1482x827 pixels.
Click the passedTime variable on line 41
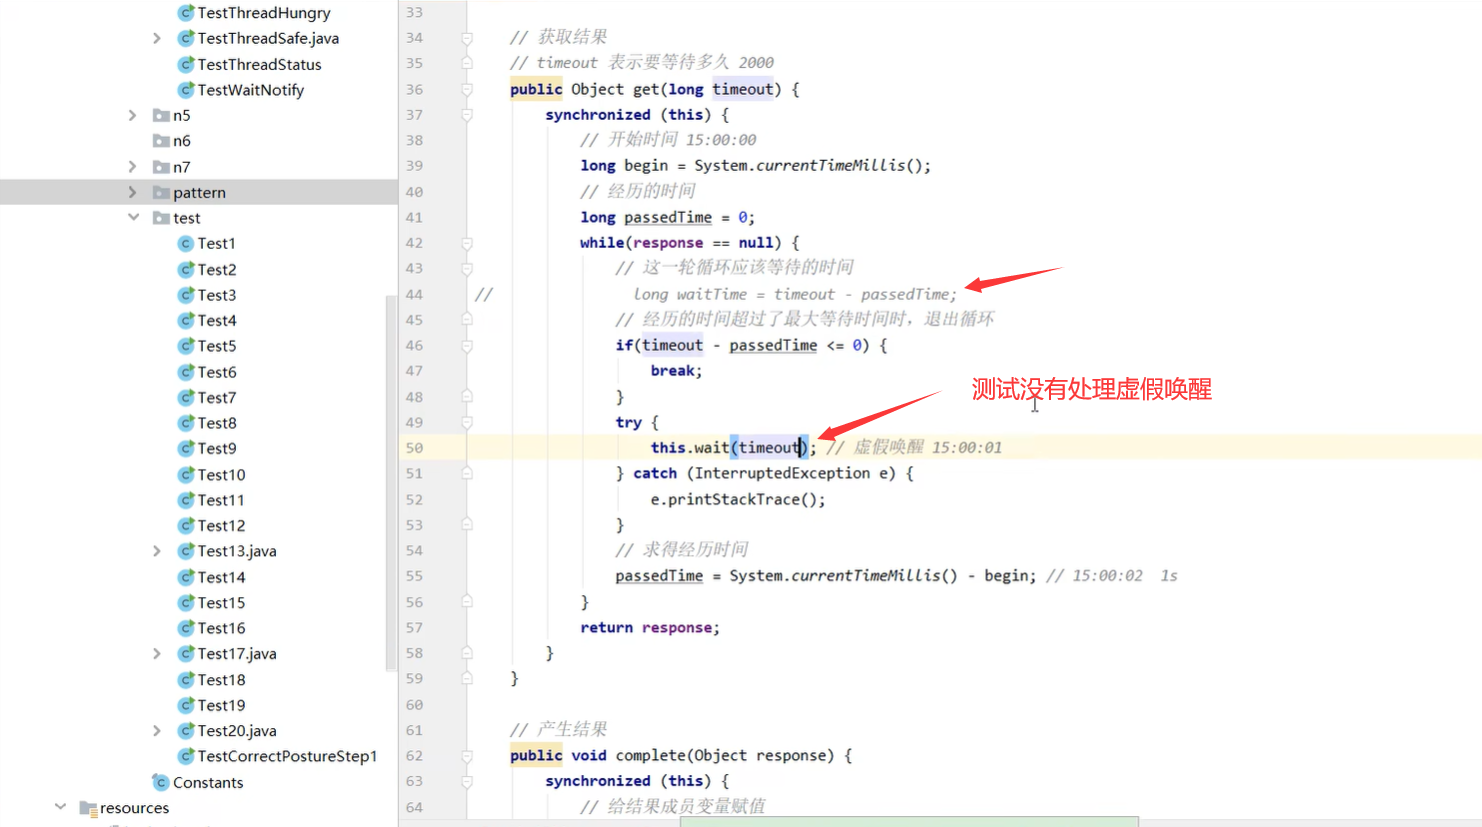point(668,217)
